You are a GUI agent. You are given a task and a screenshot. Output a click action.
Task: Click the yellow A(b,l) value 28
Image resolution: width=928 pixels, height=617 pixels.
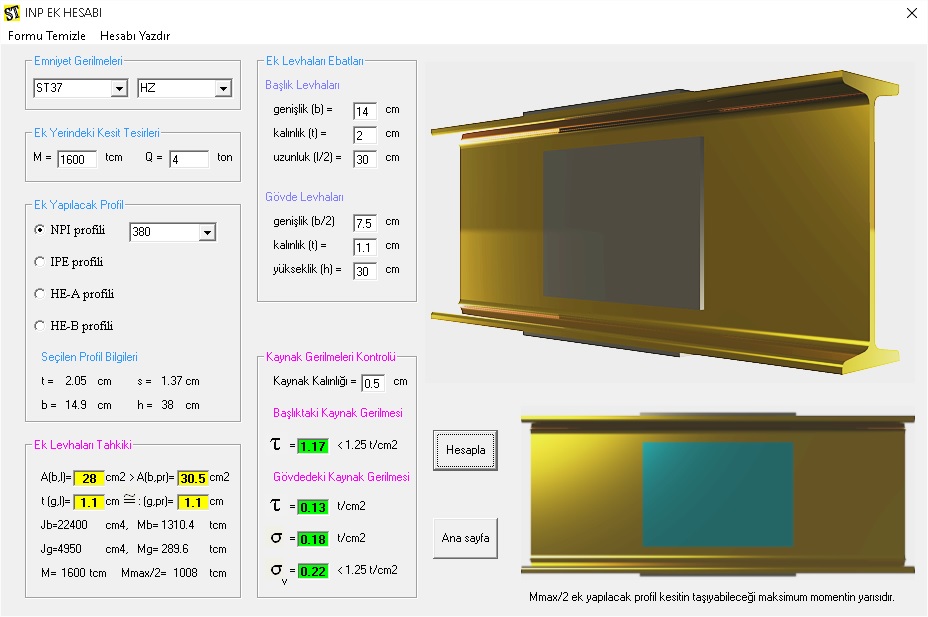click(x=89, y=478)
